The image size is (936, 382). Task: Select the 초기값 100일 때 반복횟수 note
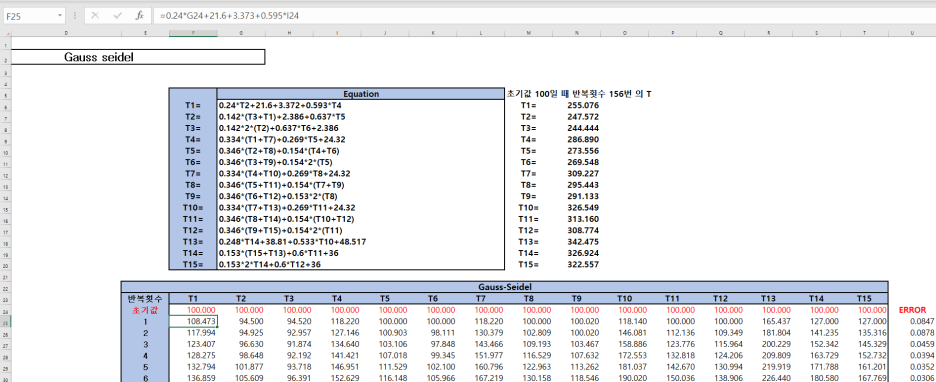(x=579, y=94)
